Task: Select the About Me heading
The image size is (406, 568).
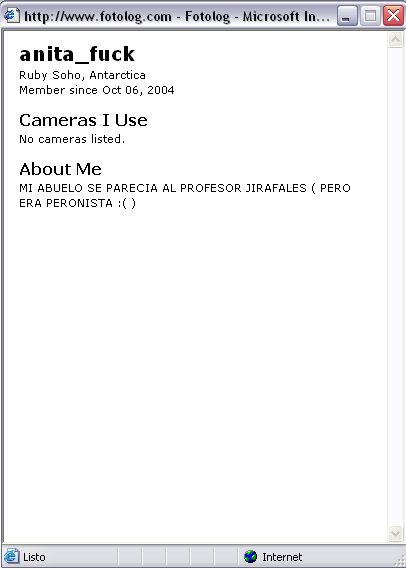Action: click(60, 169)
